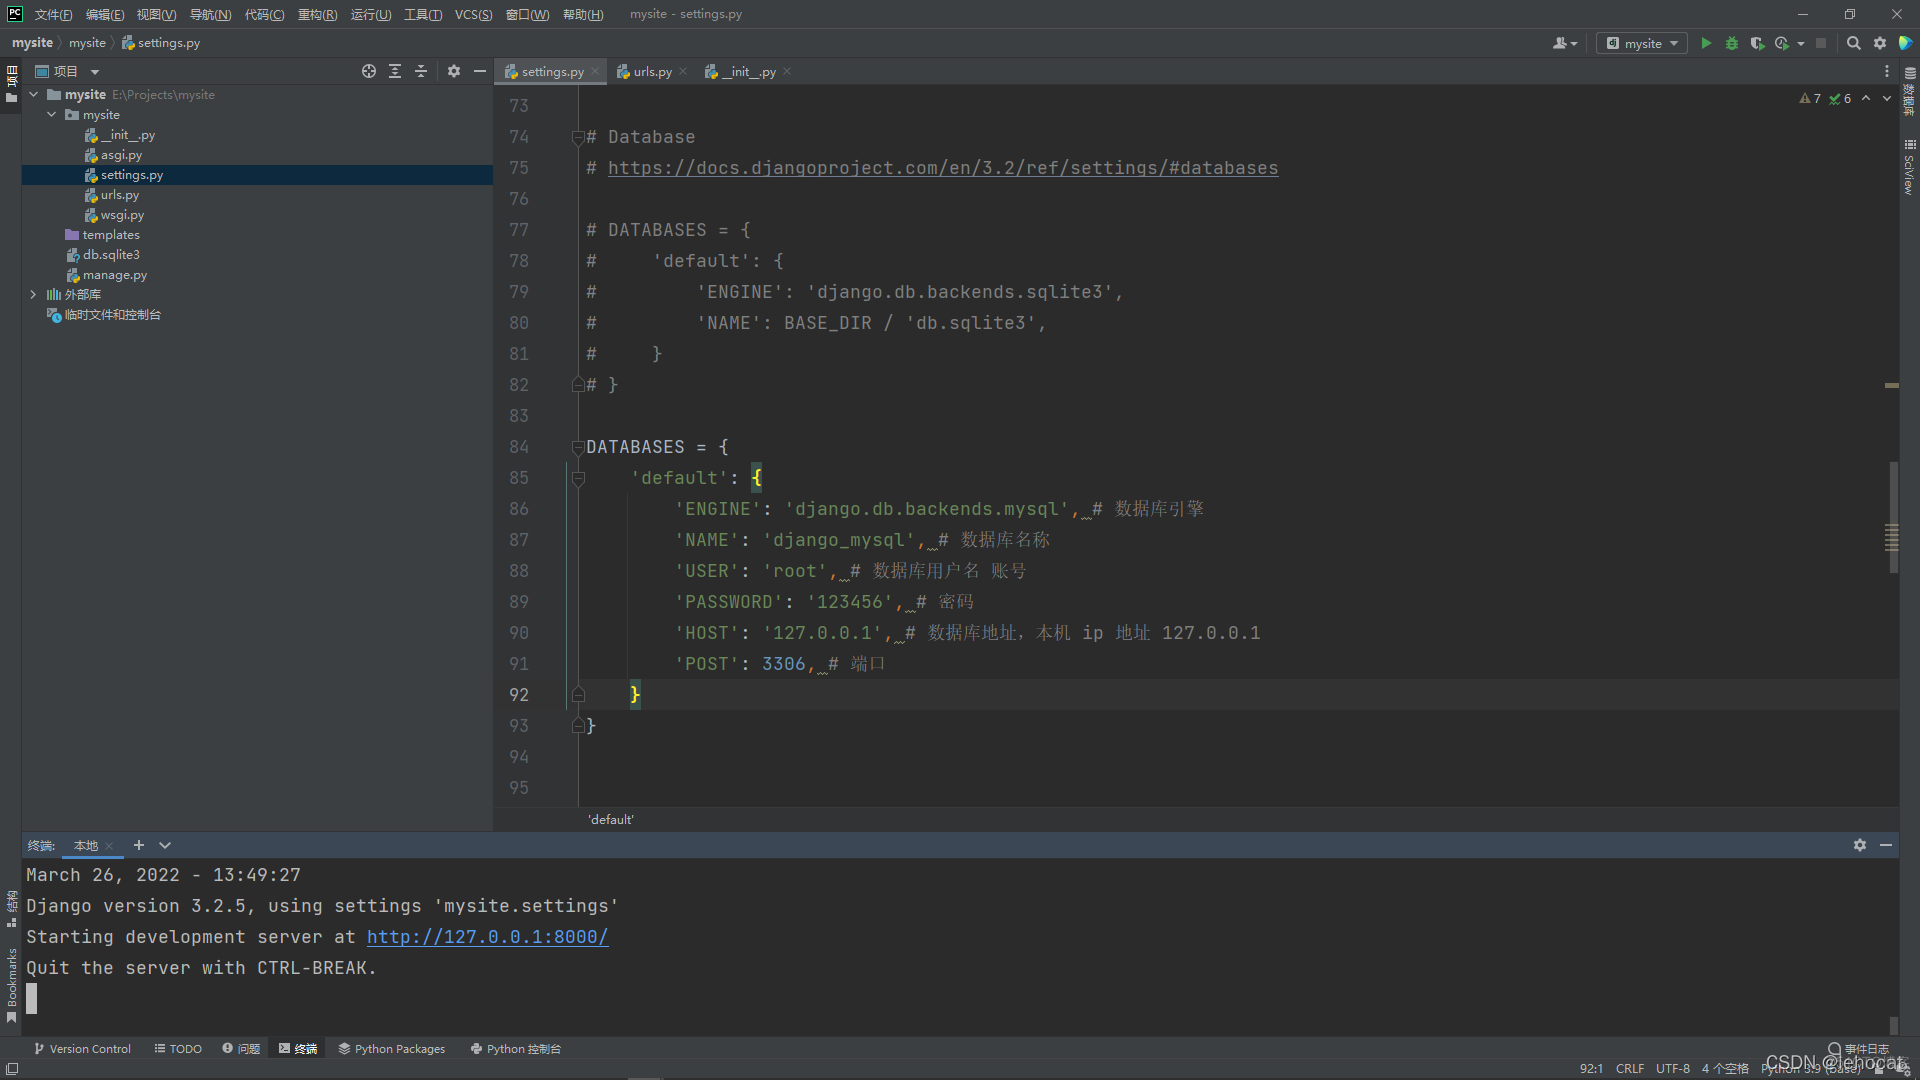The width and height of the screenshot is (1920, 1080).
Task: Fold the Database comment block line 74
Action: (578, 137)
